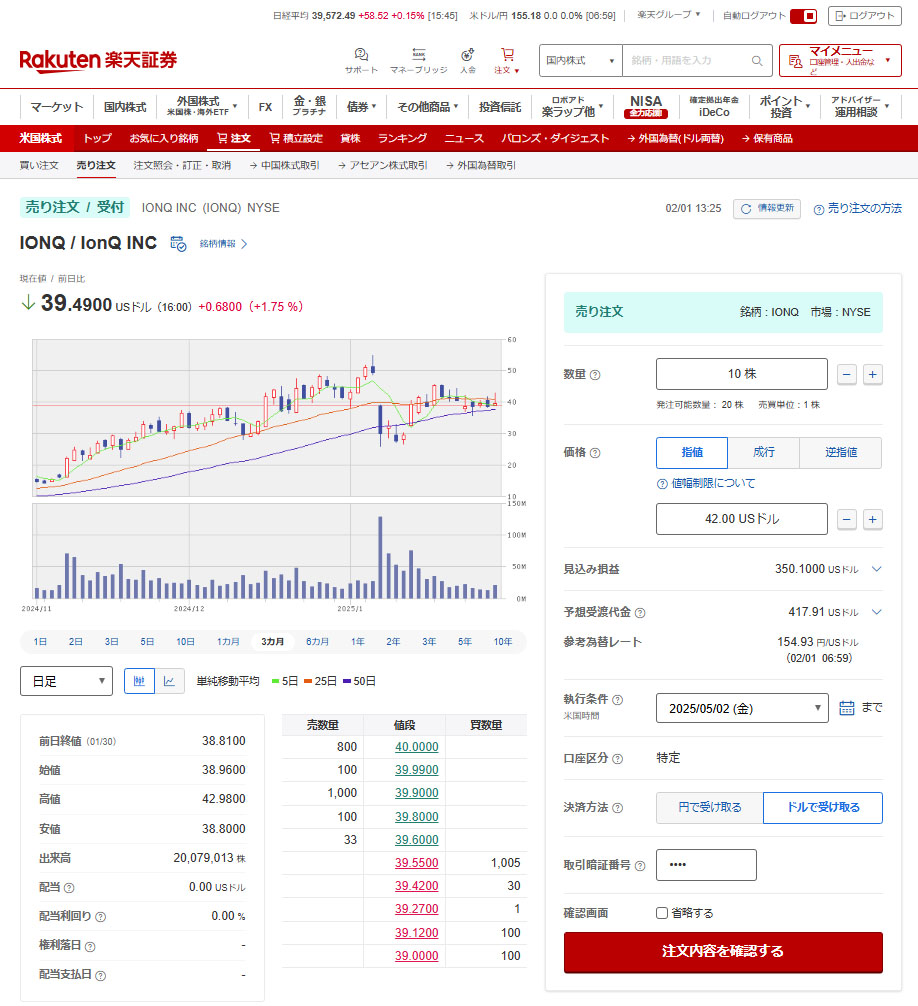Viewport: 918px width, 1006px height.
Task: Click the calendar icon beside execution date
Action: [847, 708]
